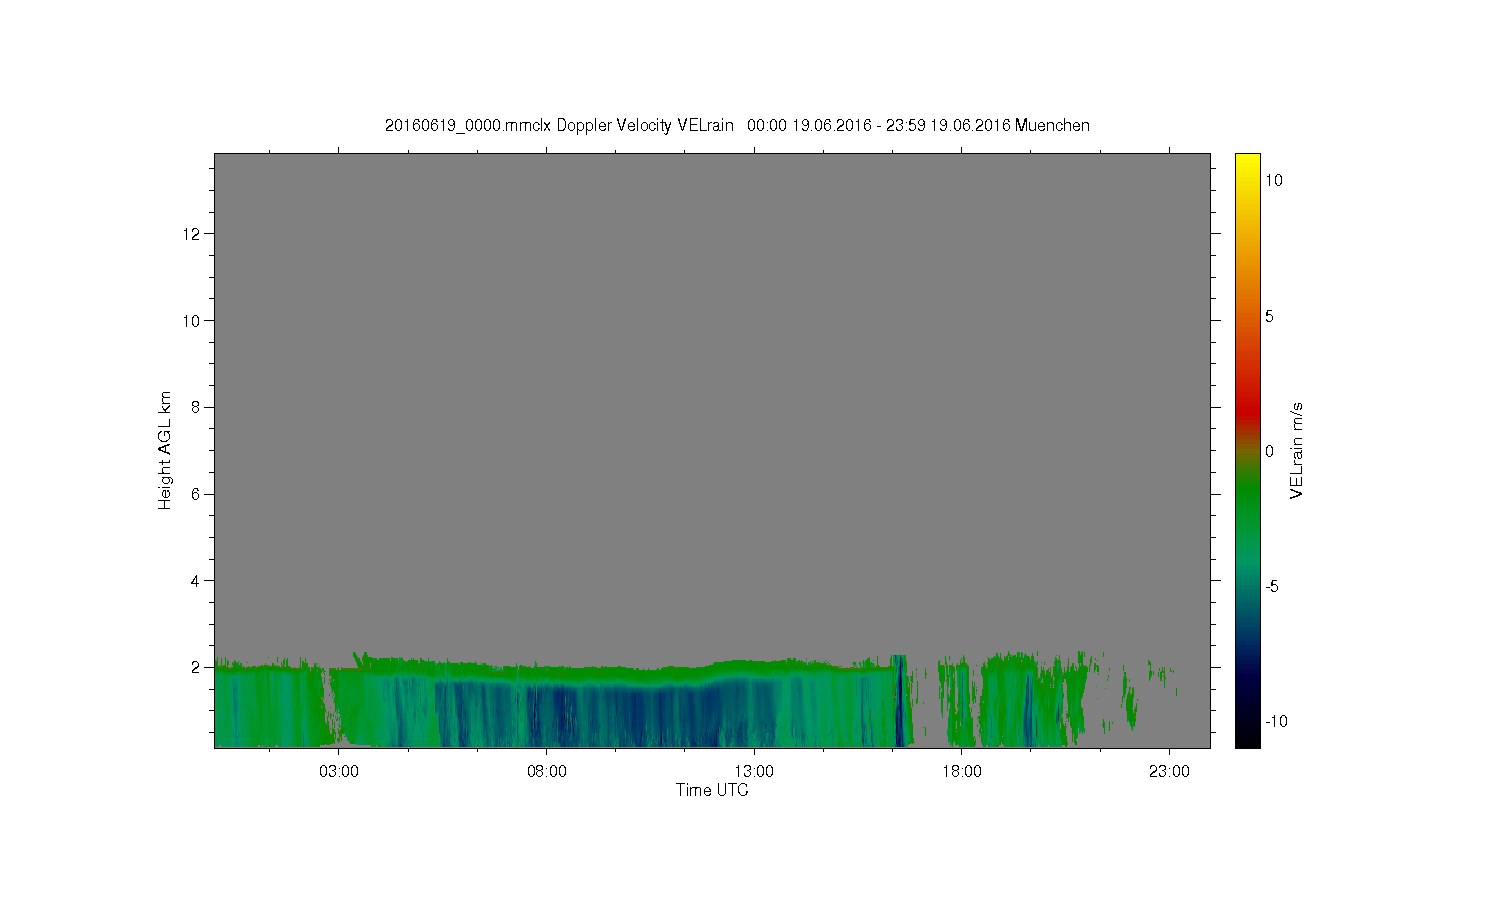This screenshot has width=1500, height=900.
Task: Click the '23:00' time tick label
Action: click(1169, 772)
